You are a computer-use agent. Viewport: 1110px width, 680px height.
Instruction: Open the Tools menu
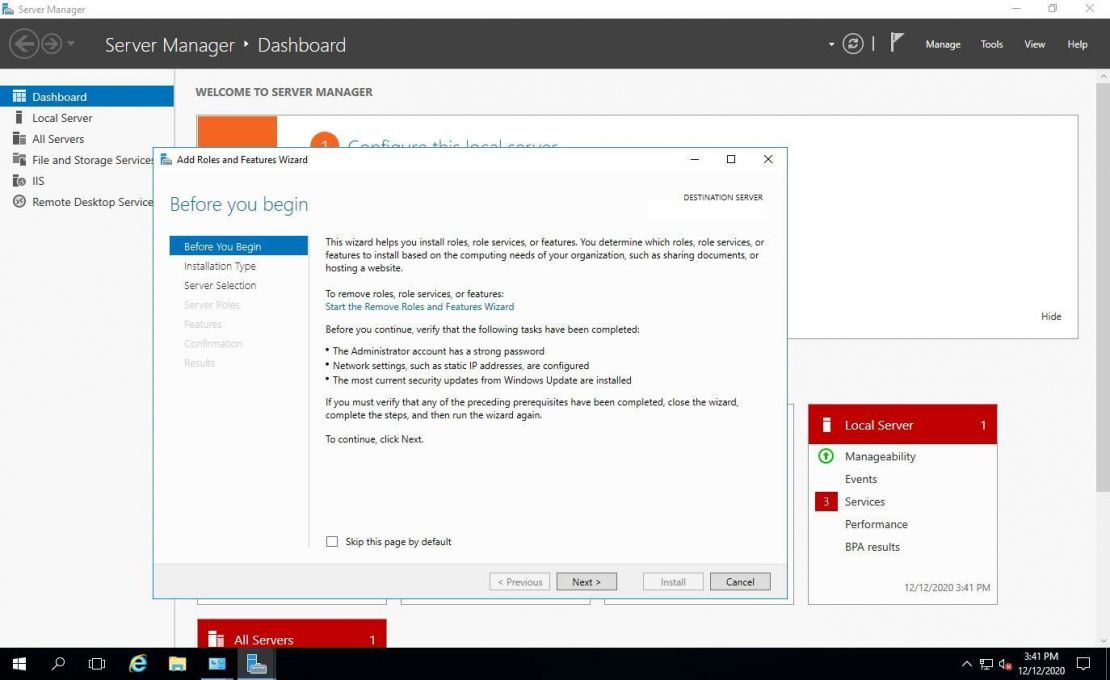click(991, 44)
